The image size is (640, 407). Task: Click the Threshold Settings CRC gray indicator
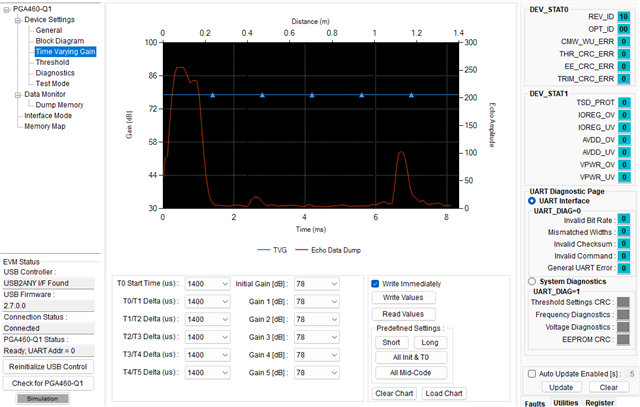click(x=623, y=302)
